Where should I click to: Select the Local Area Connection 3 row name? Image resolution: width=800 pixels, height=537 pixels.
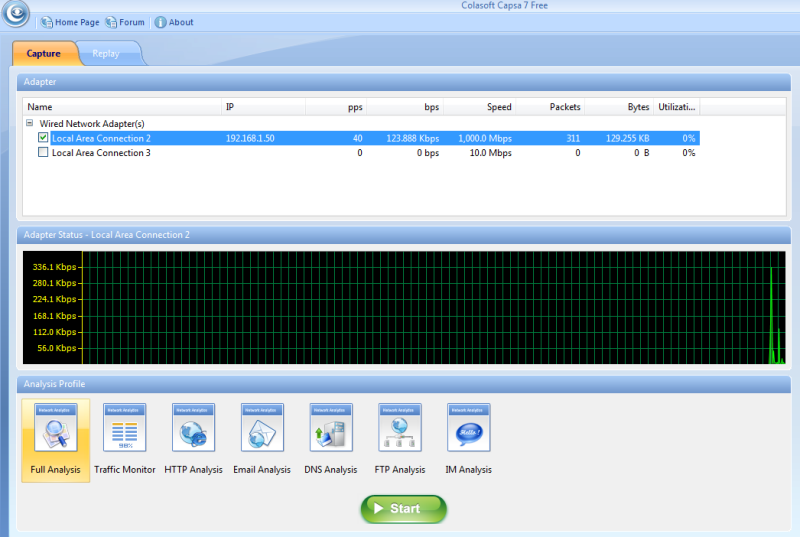click(101, 152)
